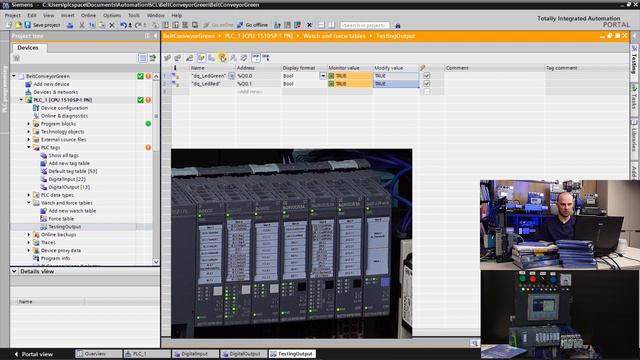
Task: Click the open project icon
Action: pyautogui.click(x=18, y=25)
